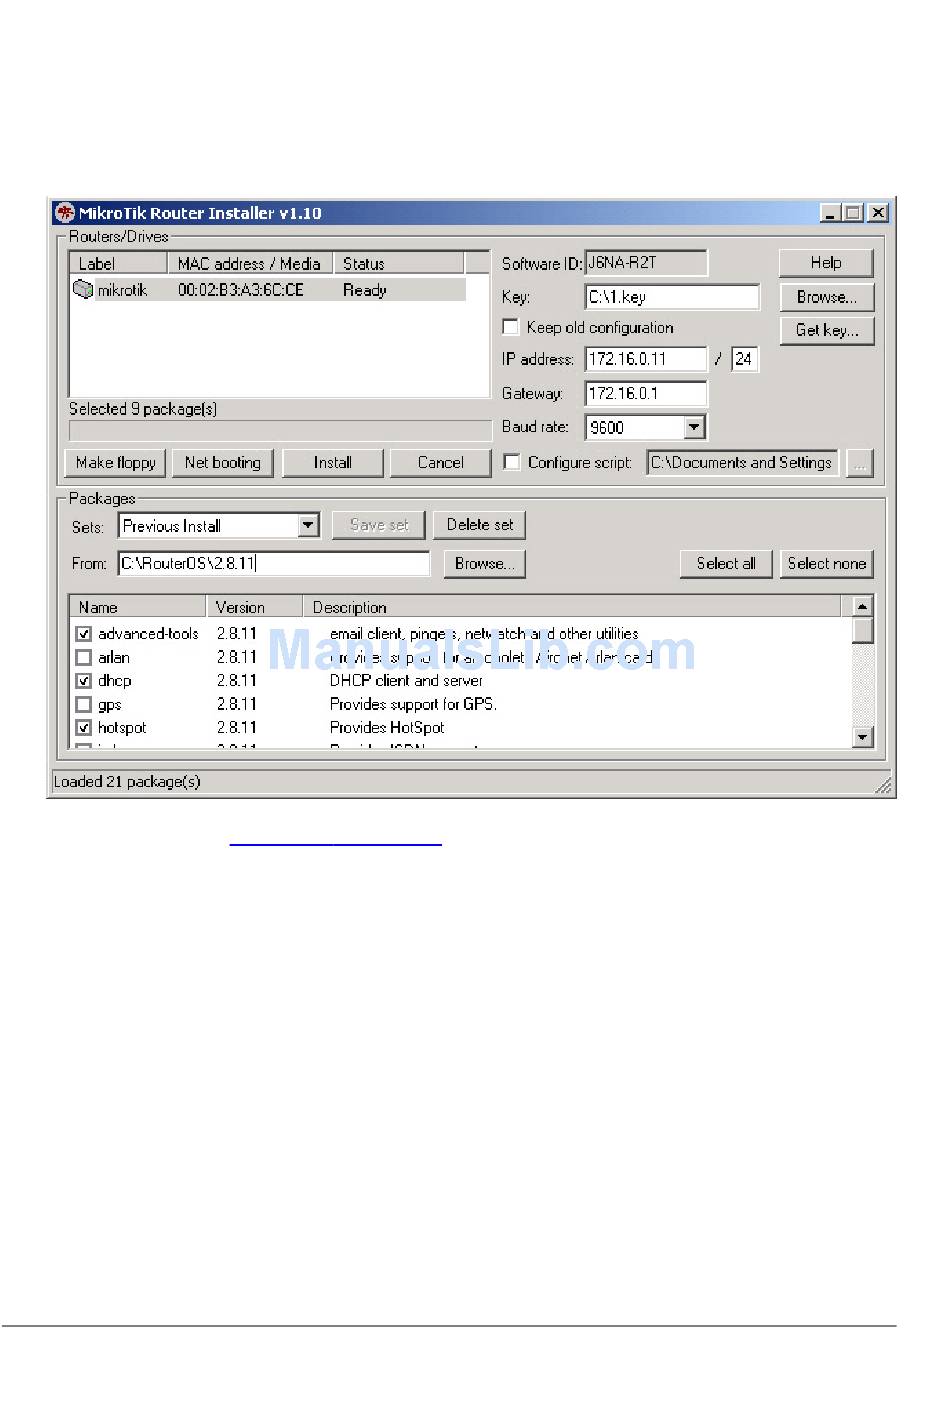Uncheck the dhcp package
The image size is (950, 1409).
[84, 681]
